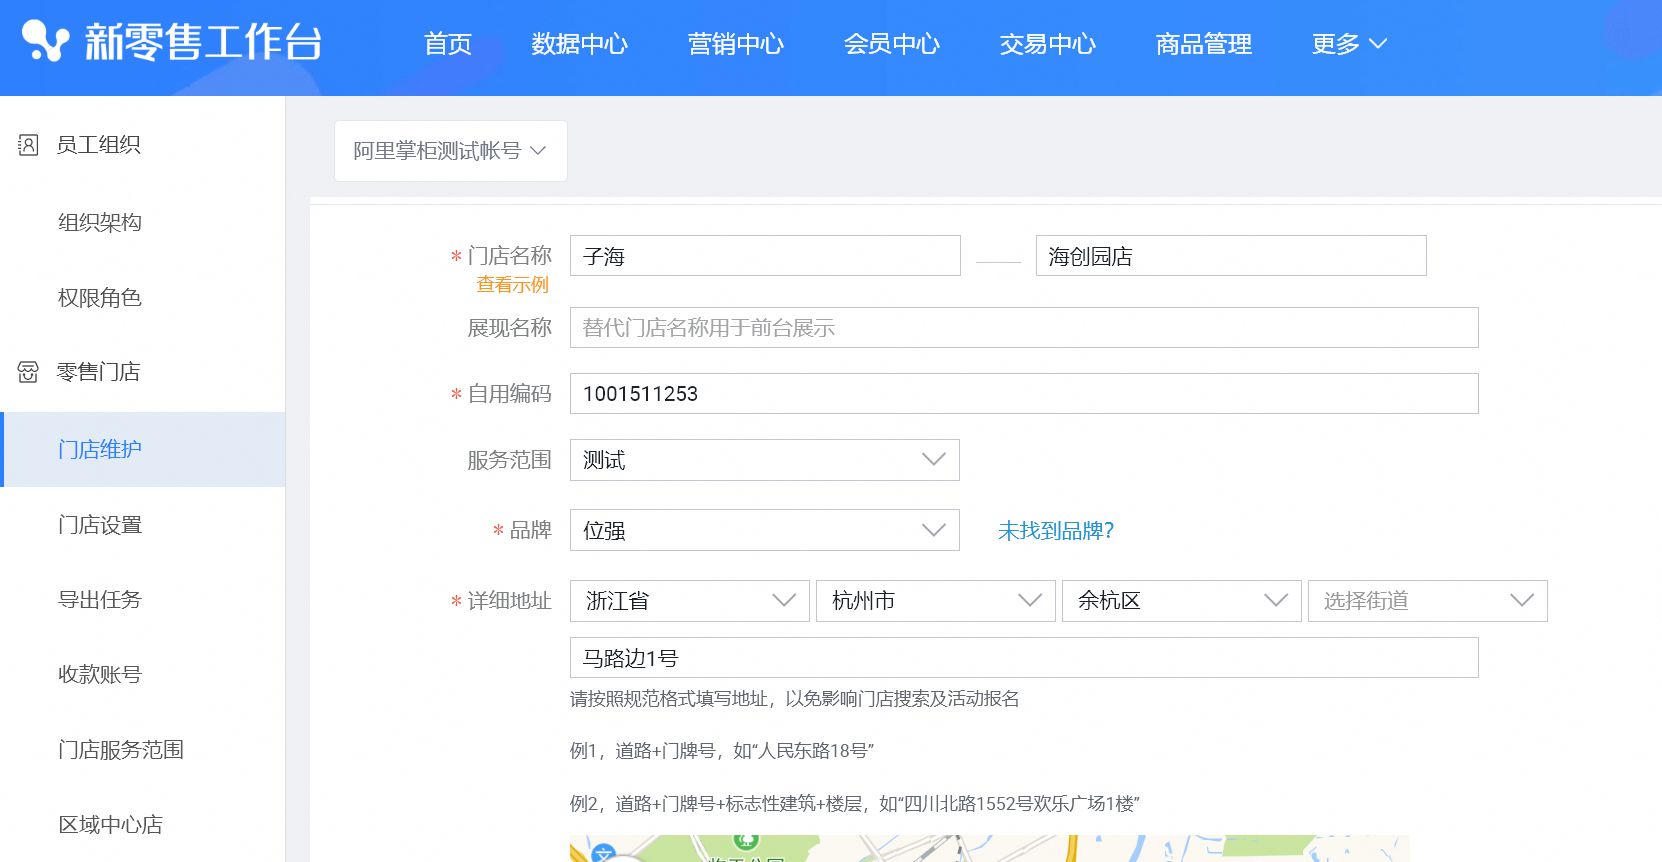
Task: Click the 零售门店 store icon
Action: pos(28,372)
